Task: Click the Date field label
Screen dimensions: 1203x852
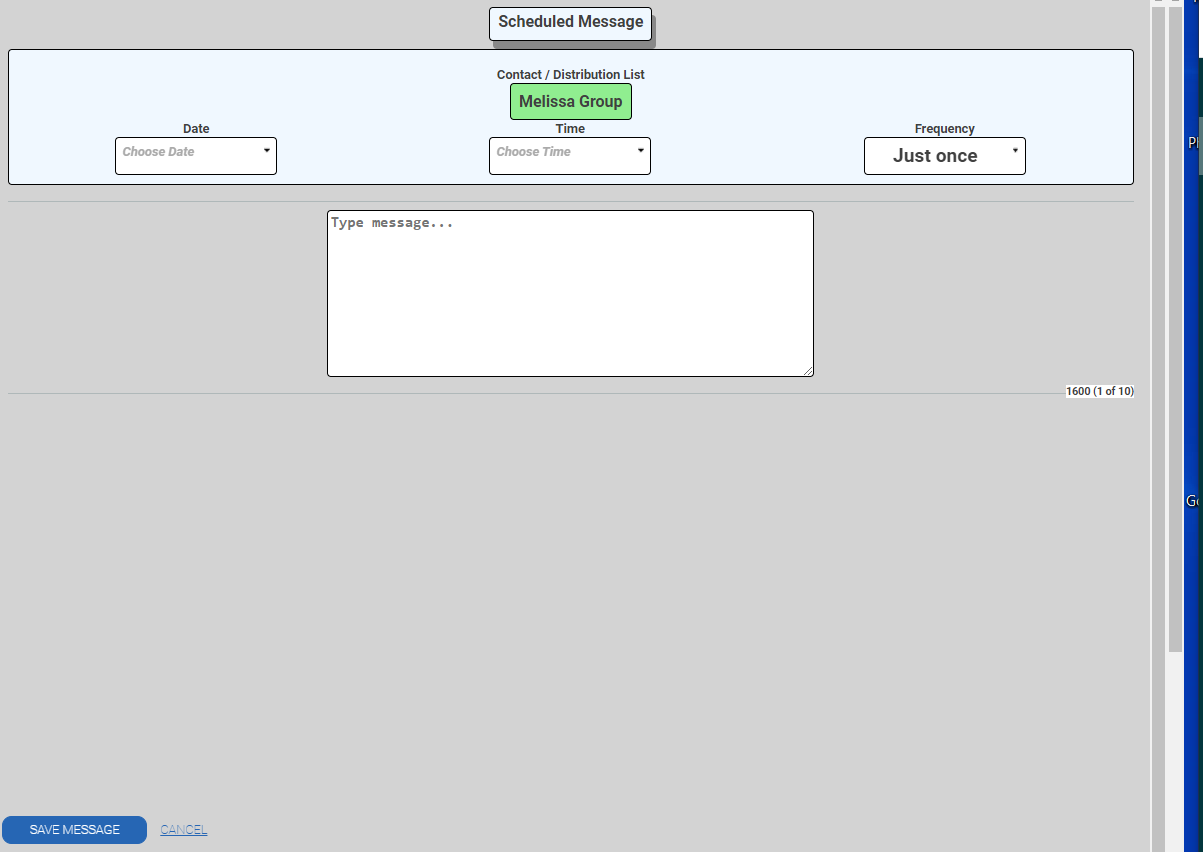Action: click(196, 129)
